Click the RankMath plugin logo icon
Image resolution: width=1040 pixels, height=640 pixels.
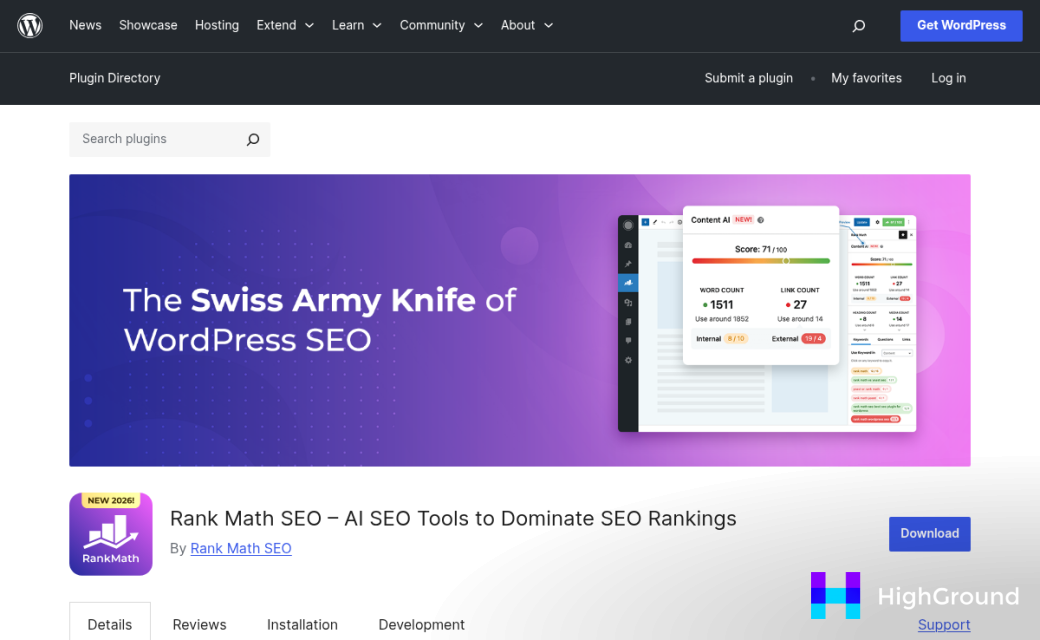pyautogui.click(x=111, y=534)
